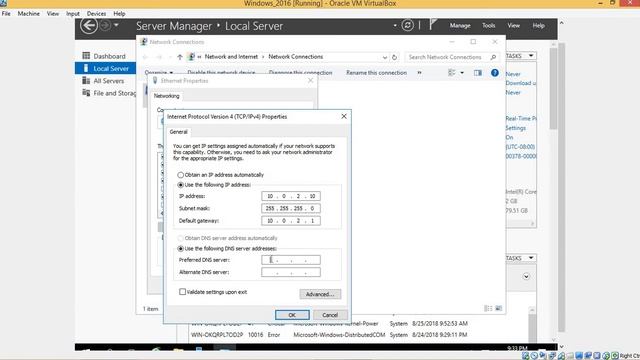Click the Dashboard sidebar icon

(86, 56)
